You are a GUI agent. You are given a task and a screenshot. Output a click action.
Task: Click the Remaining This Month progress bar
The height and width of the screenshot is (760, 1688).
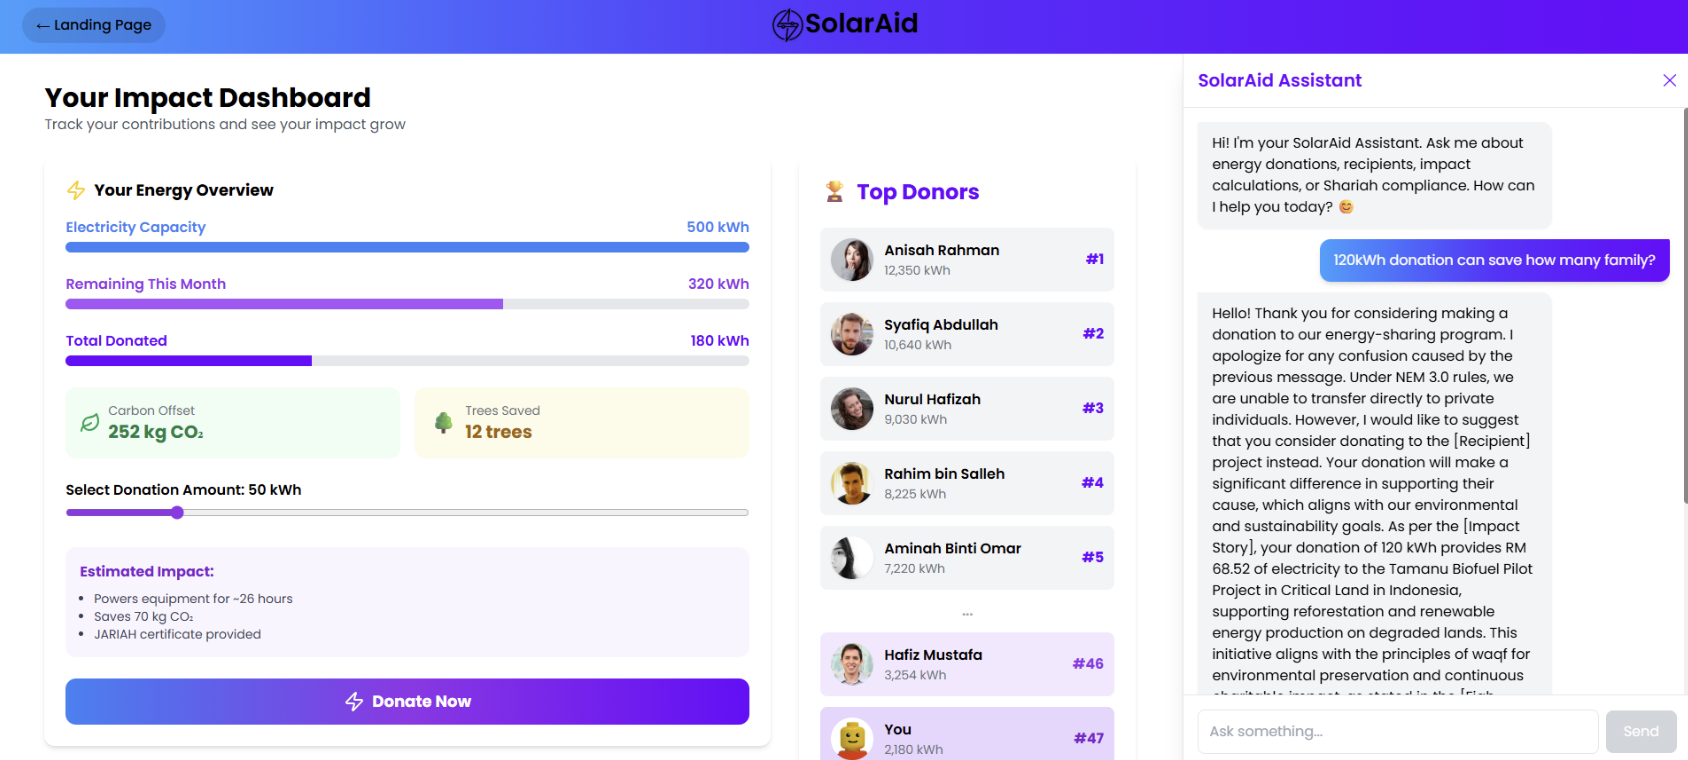407,304
